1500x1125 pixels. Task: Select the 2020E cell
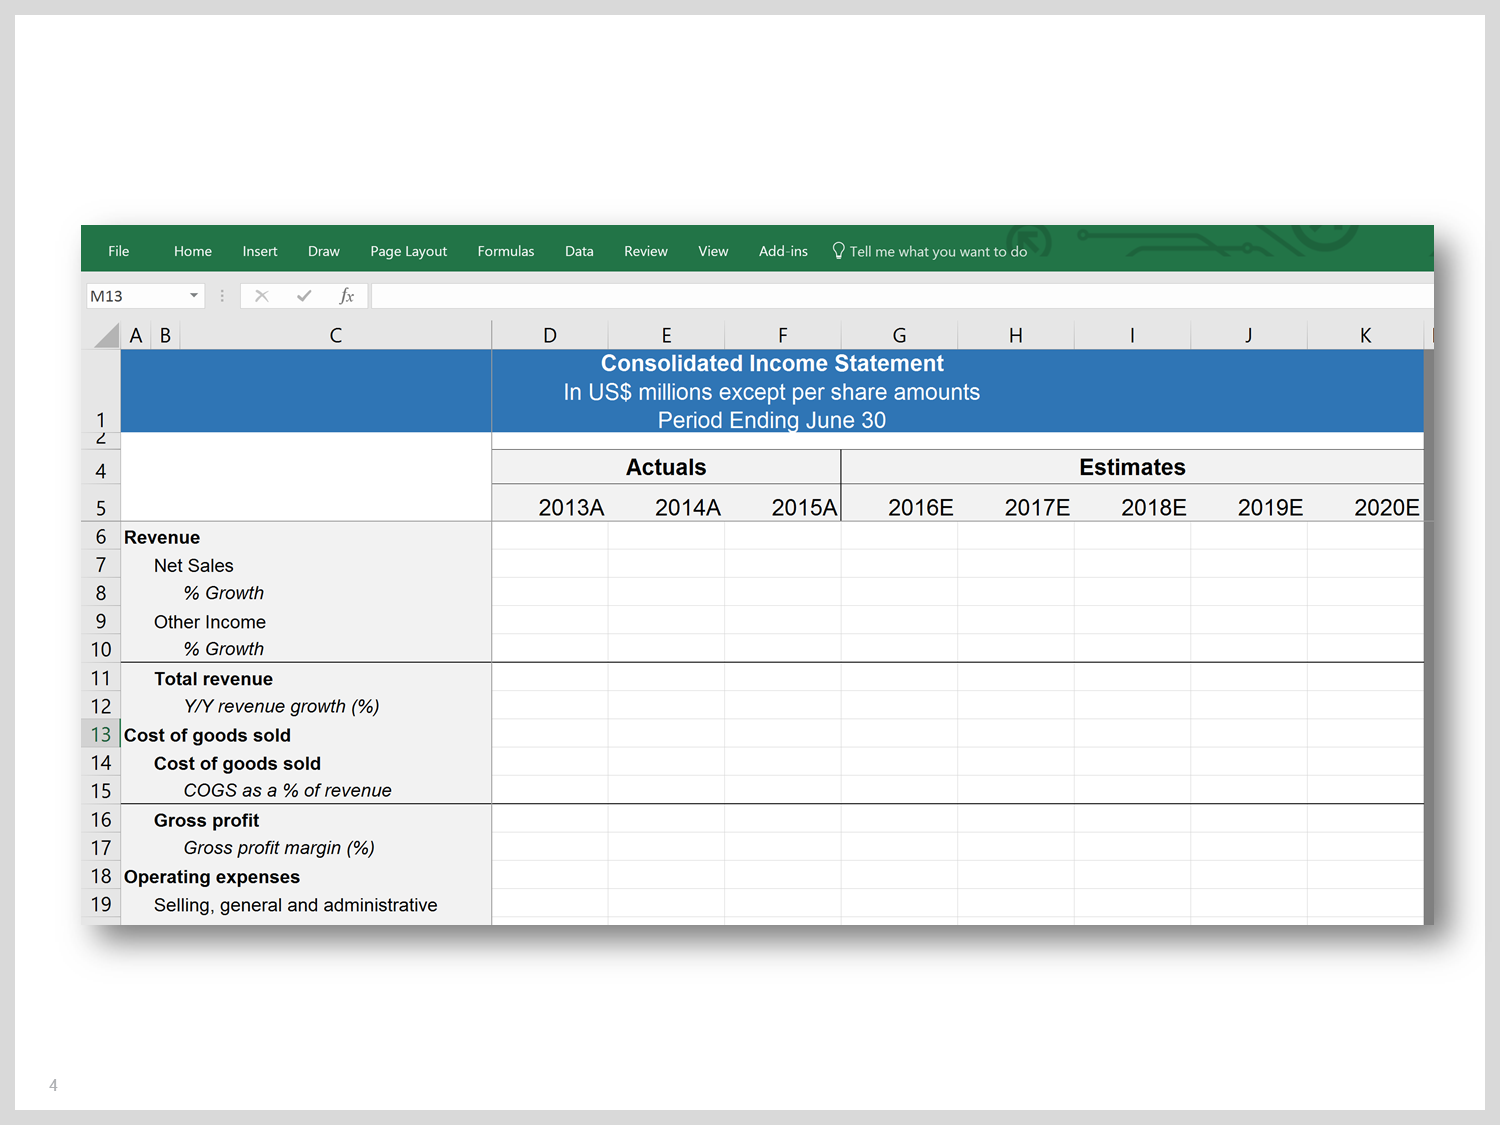(x=1365, y=505)
